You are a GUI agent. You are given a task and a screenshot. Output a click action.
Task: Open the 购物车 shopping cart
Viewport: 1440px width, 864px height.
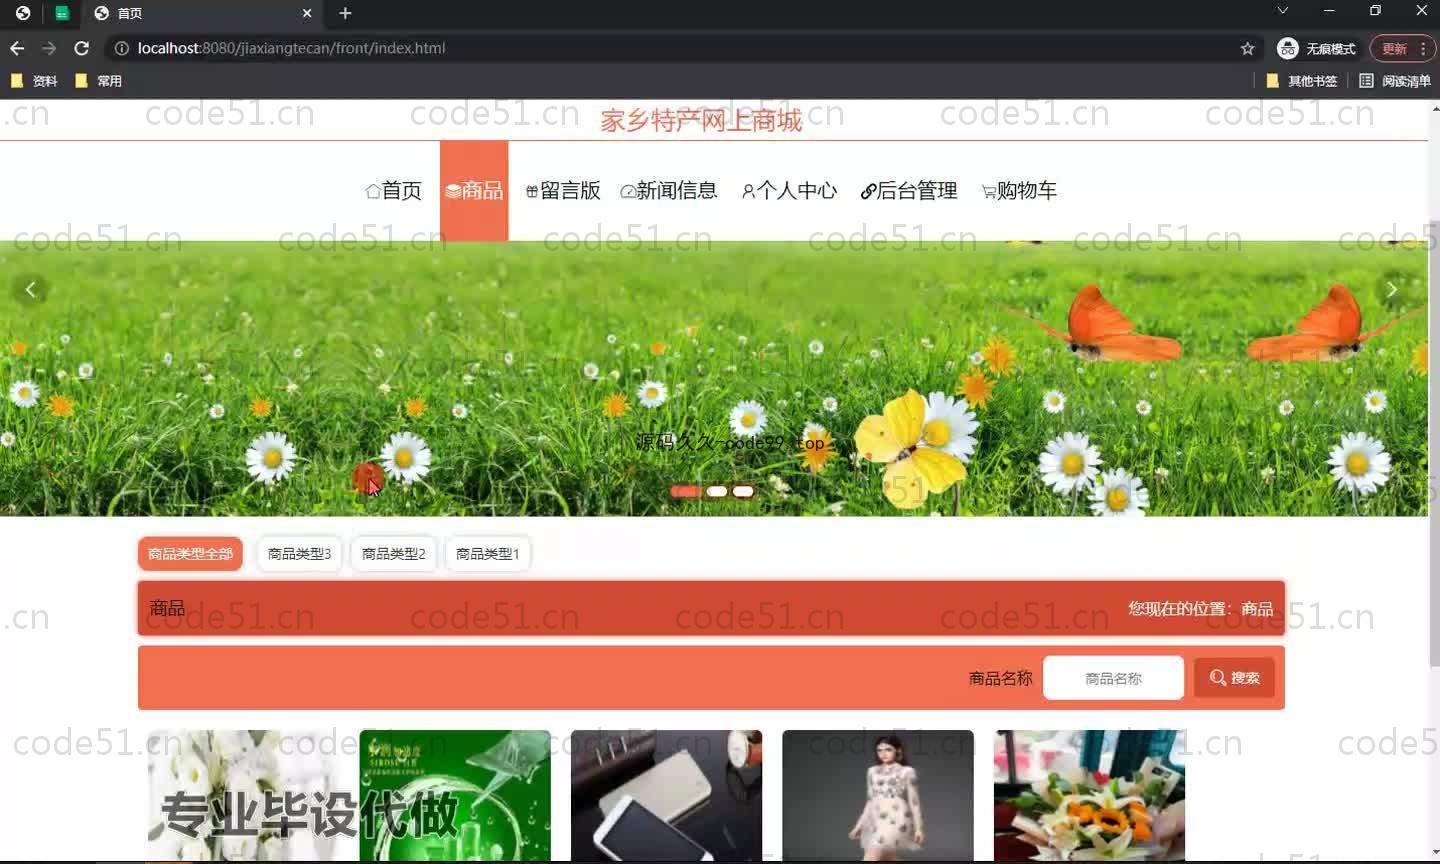pos(1019,190)
